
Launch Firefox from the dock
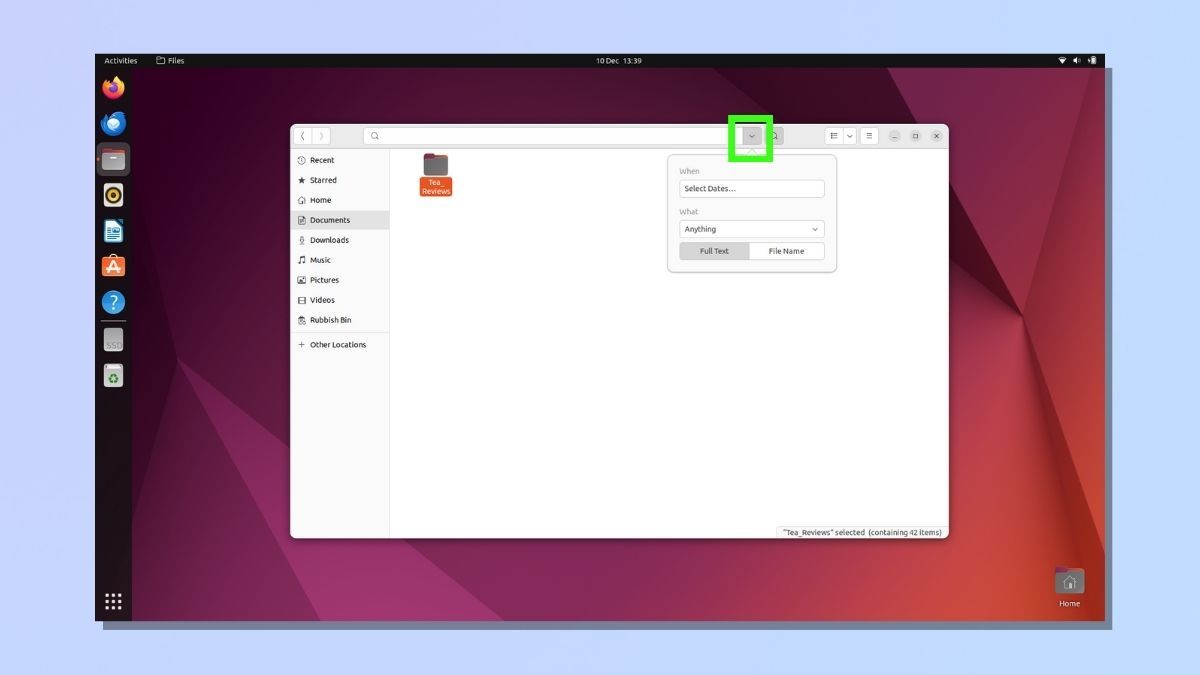[x=113, y=87]
